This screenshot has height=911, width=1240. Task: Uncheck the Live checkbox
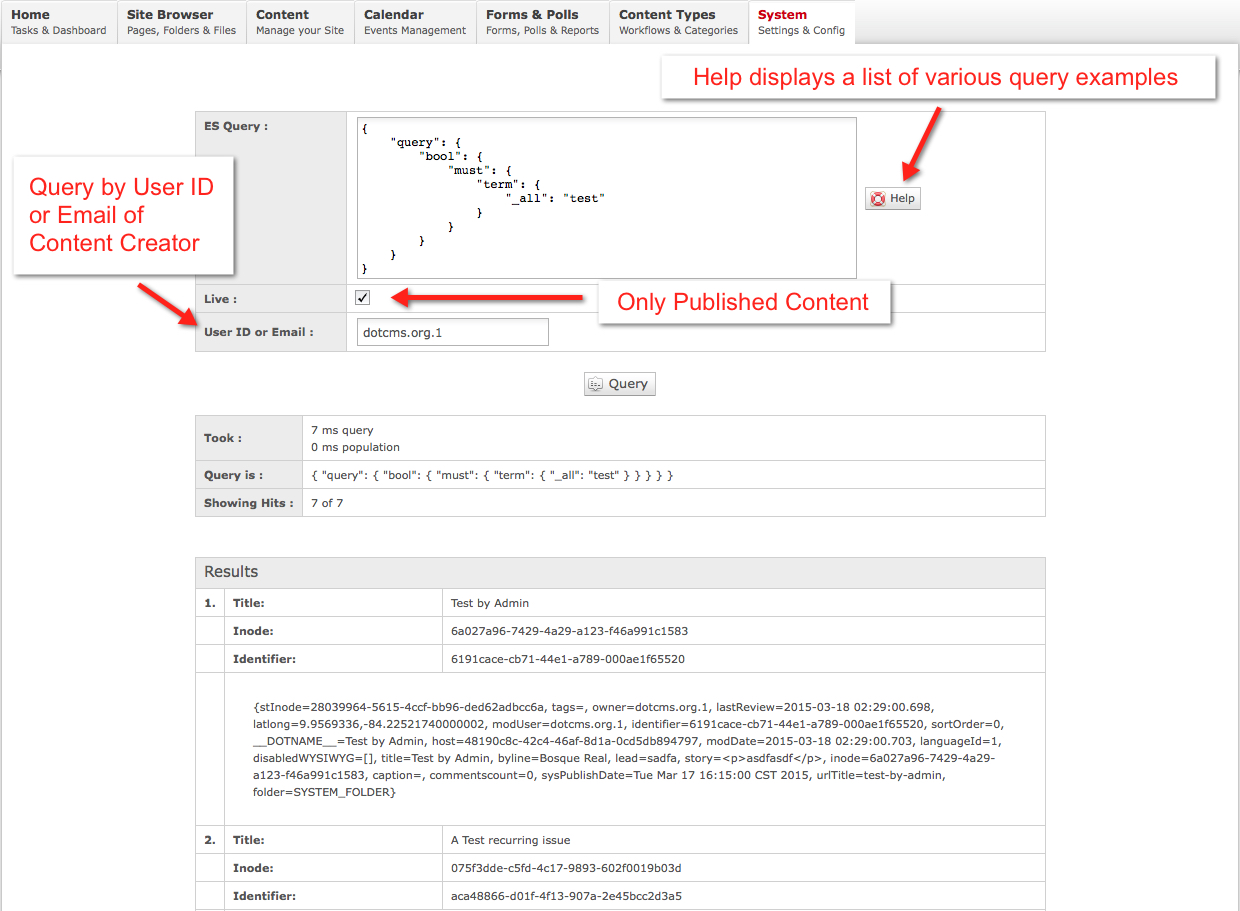(x=363, y=298)
